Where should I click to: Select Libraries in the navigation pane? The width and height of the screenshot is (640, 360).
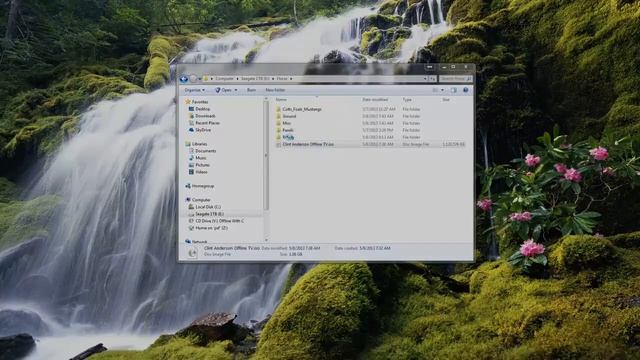[x=196, y=144]
